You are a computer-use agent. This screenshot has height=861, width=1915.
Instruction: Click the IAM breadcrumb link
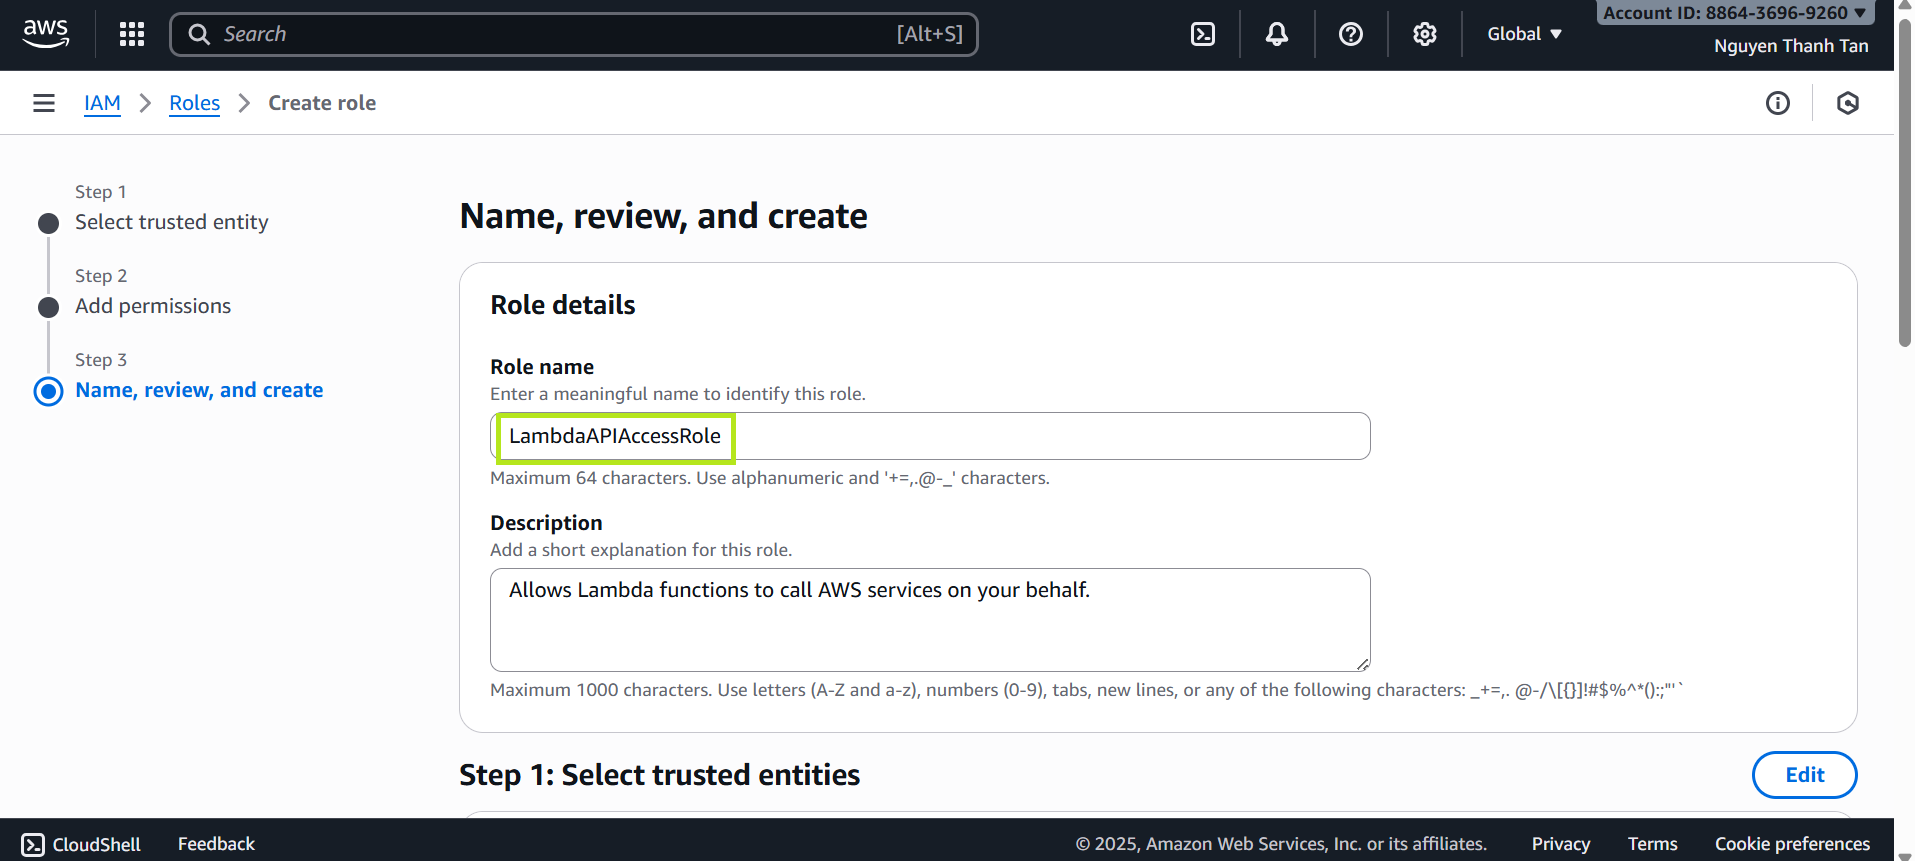(x=102, y=103)
